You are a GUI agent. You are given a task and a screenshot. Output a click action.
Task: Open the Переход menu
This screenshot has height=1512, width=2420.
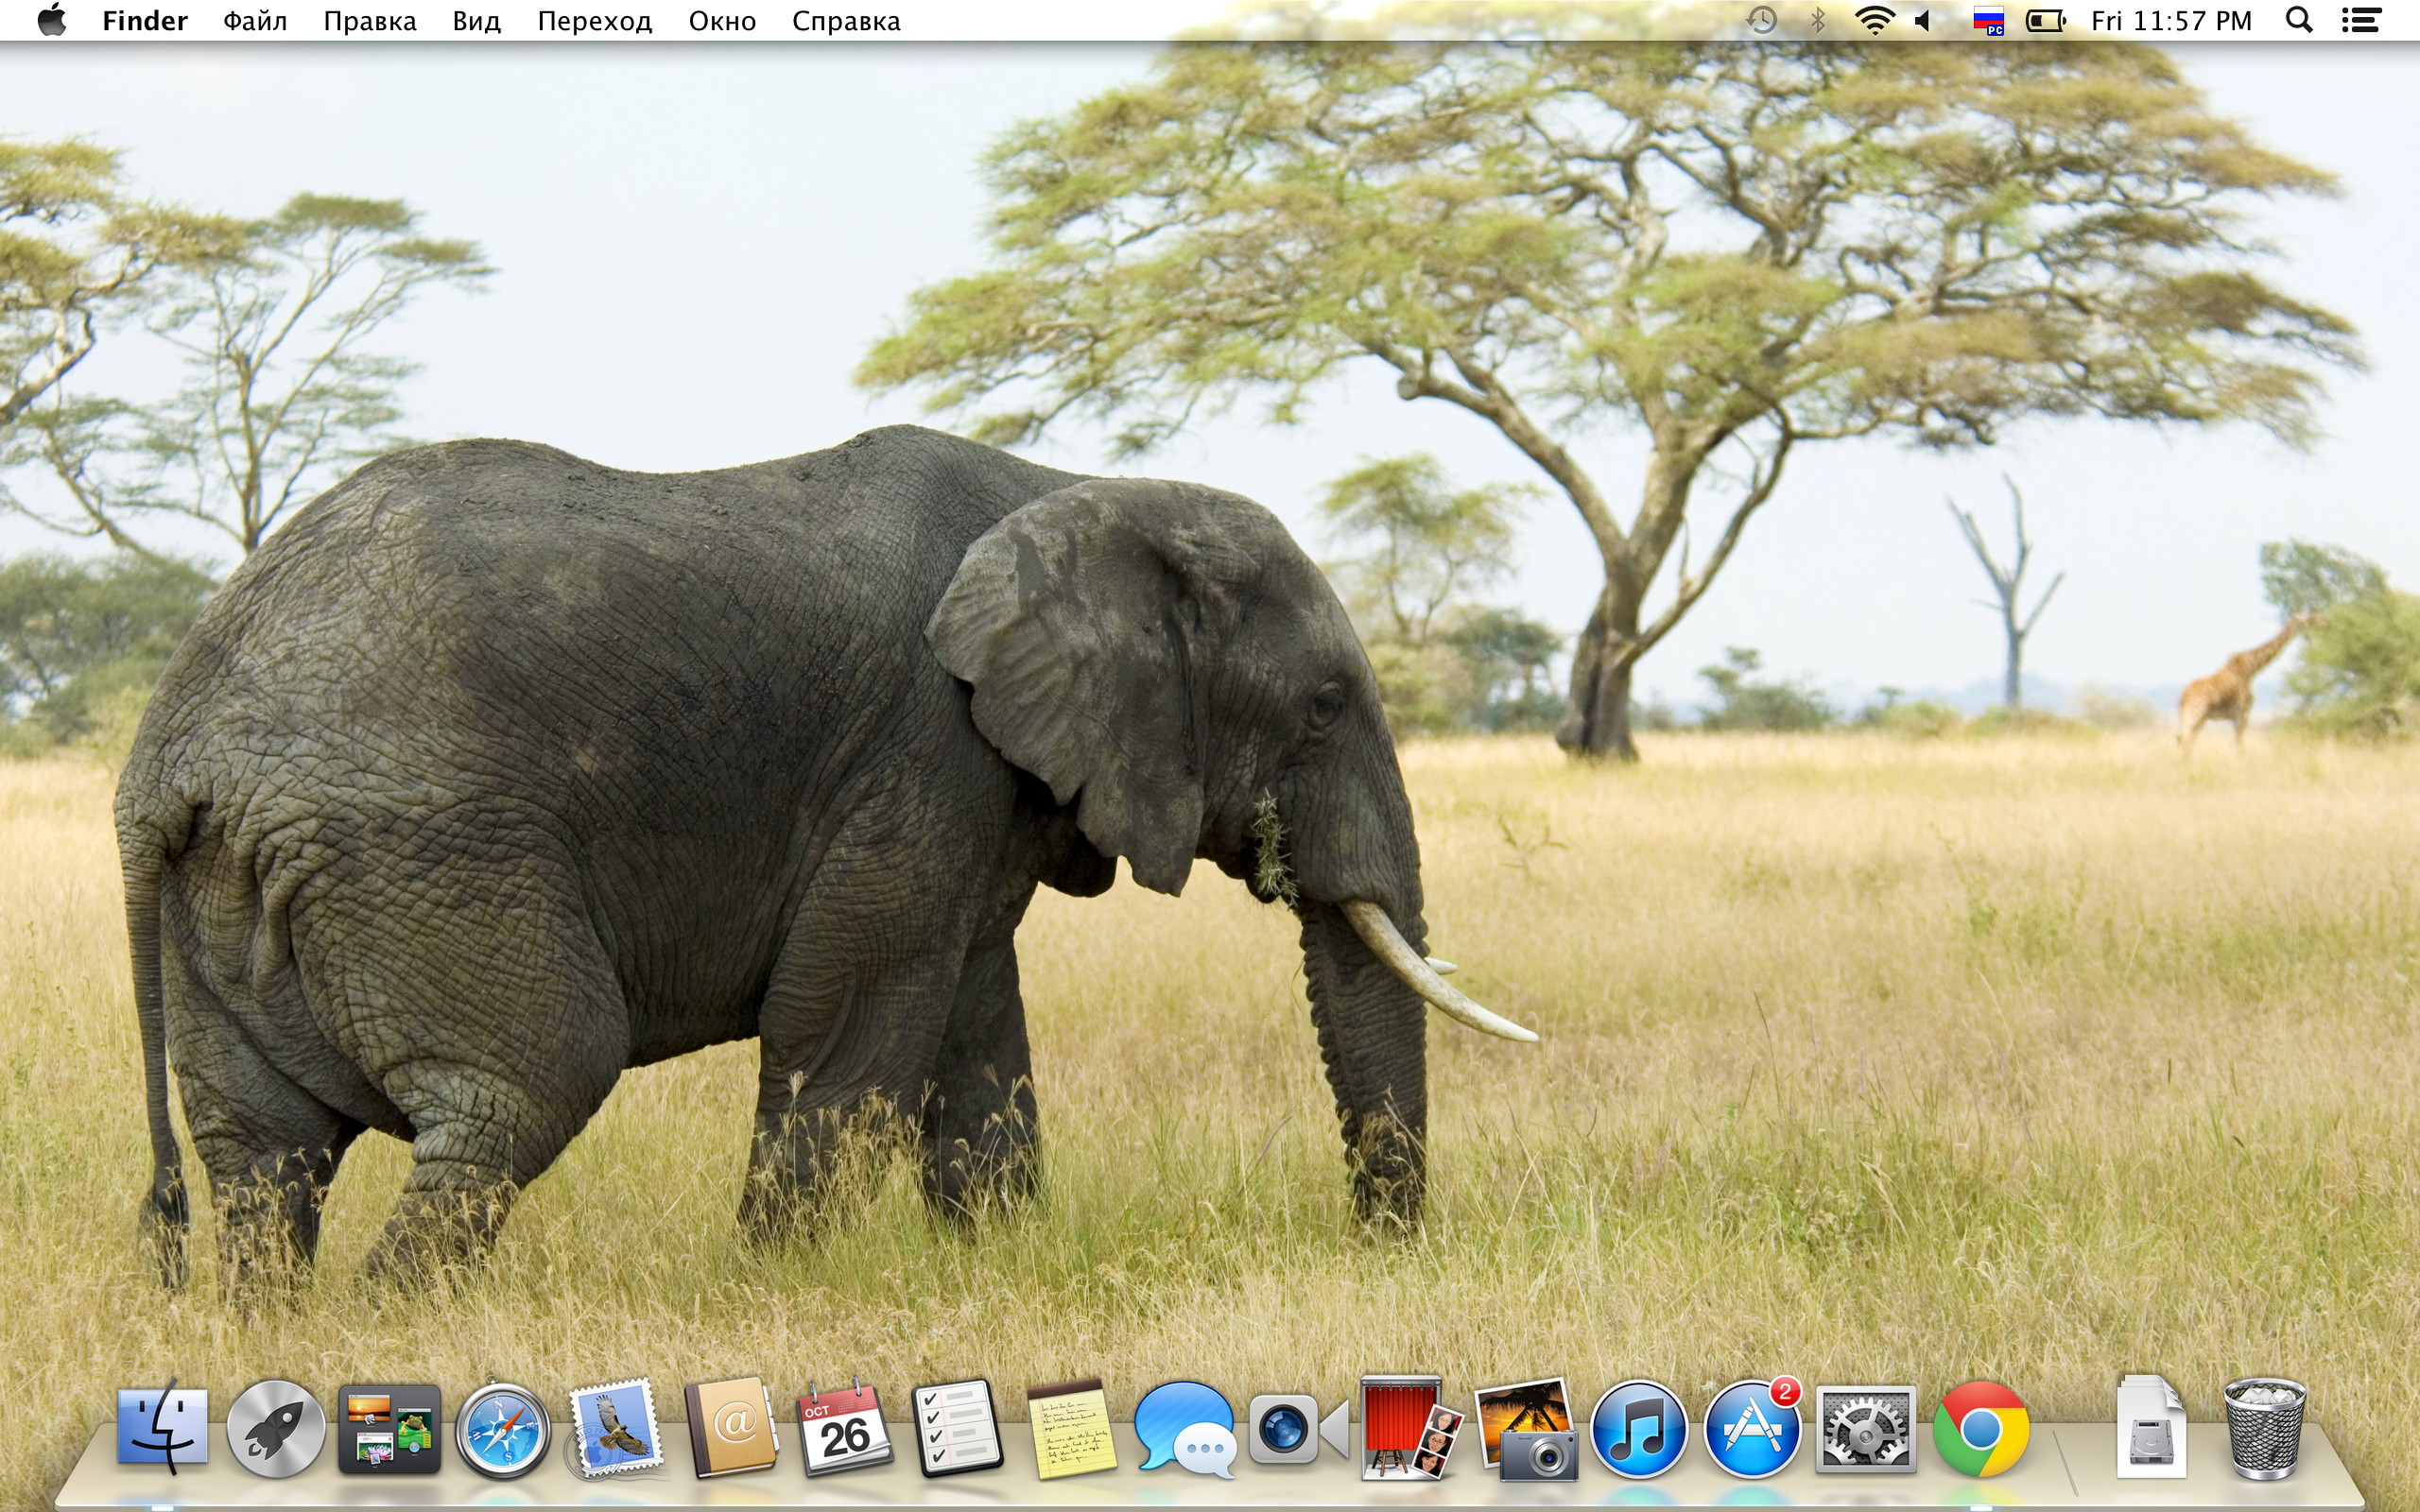(594, 21)
